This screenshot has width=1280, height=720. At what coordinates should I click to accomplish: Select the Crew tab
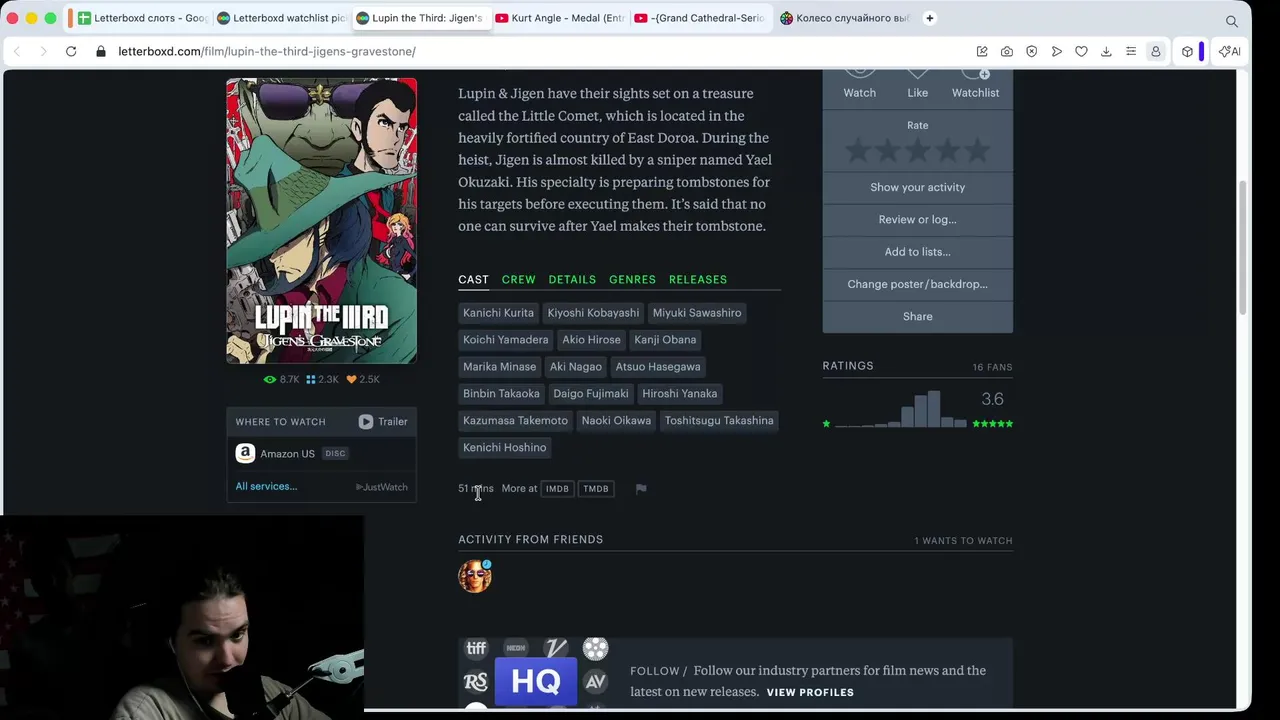point(518,280)
